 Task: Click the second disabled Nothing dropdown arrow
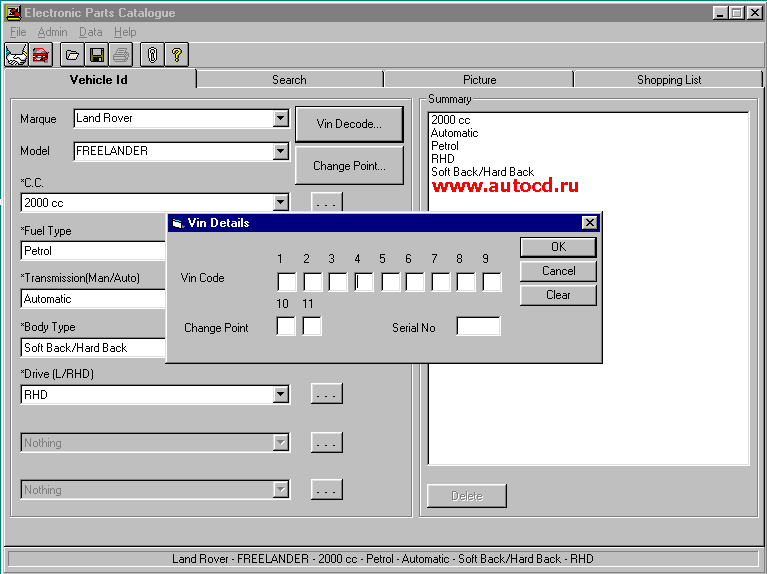click(x=280, y=490)
